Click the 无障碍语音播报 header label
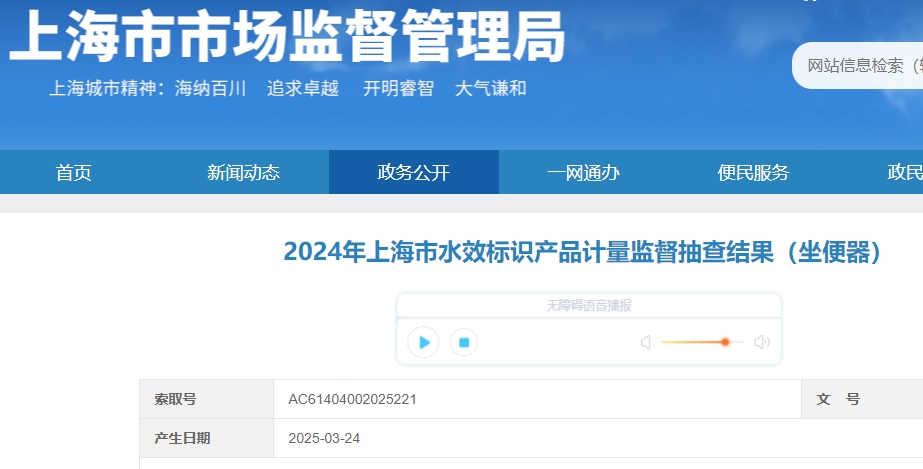923x469 pixels. pos(588,306)
